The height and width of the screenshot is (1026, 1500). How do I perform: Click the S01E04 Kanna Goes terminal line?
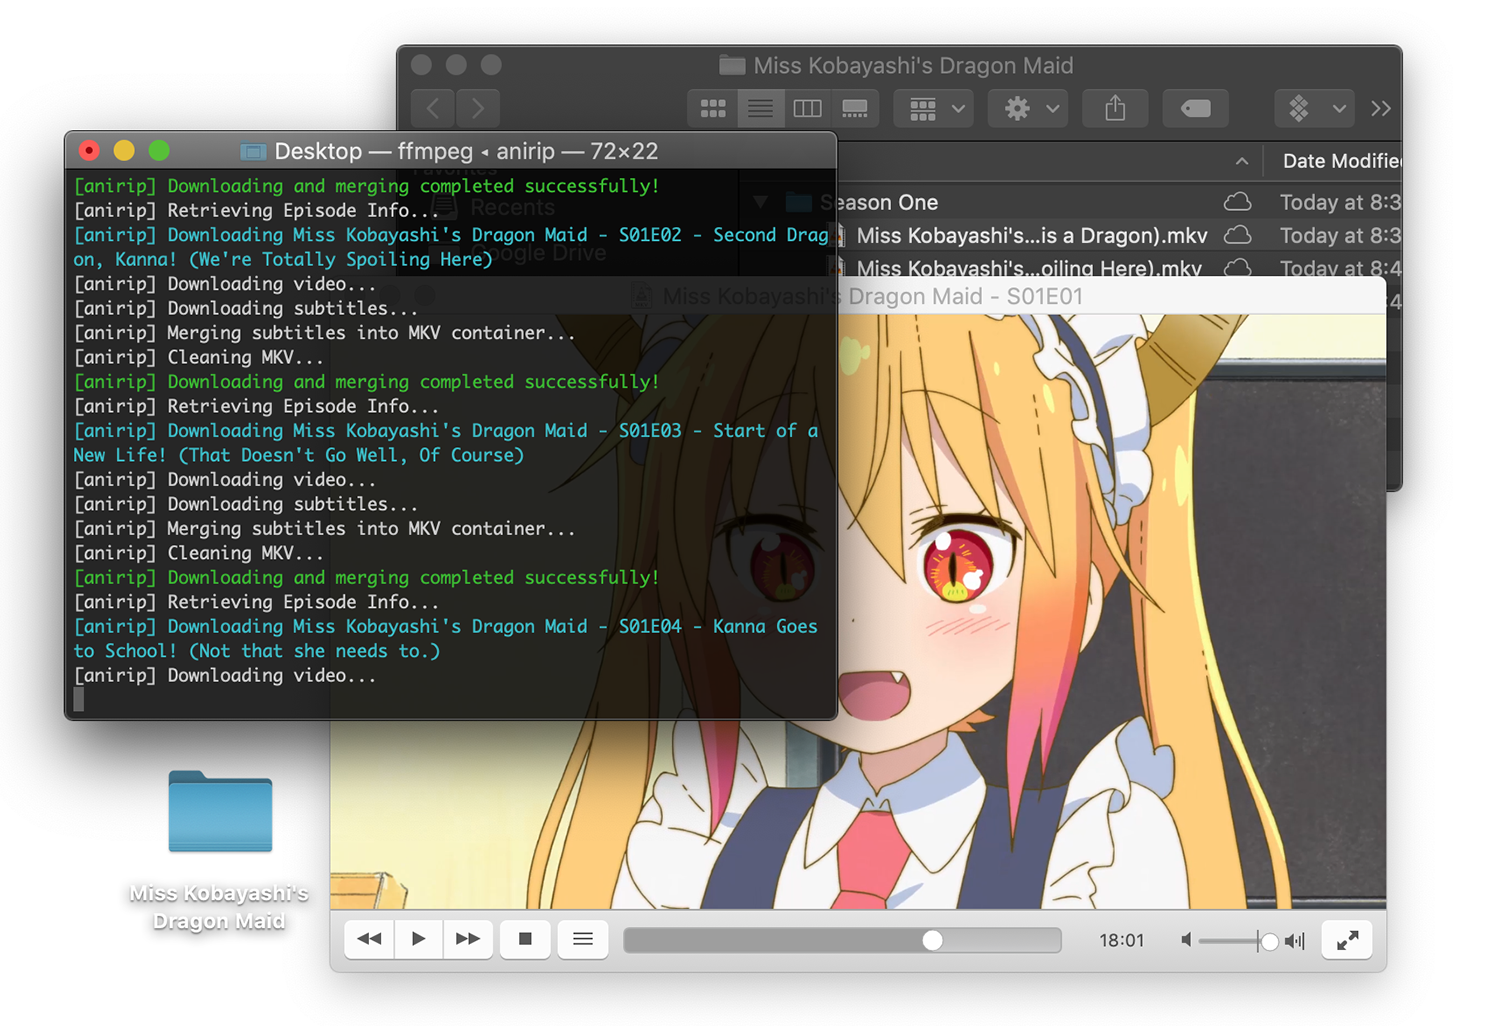(446, 627)
